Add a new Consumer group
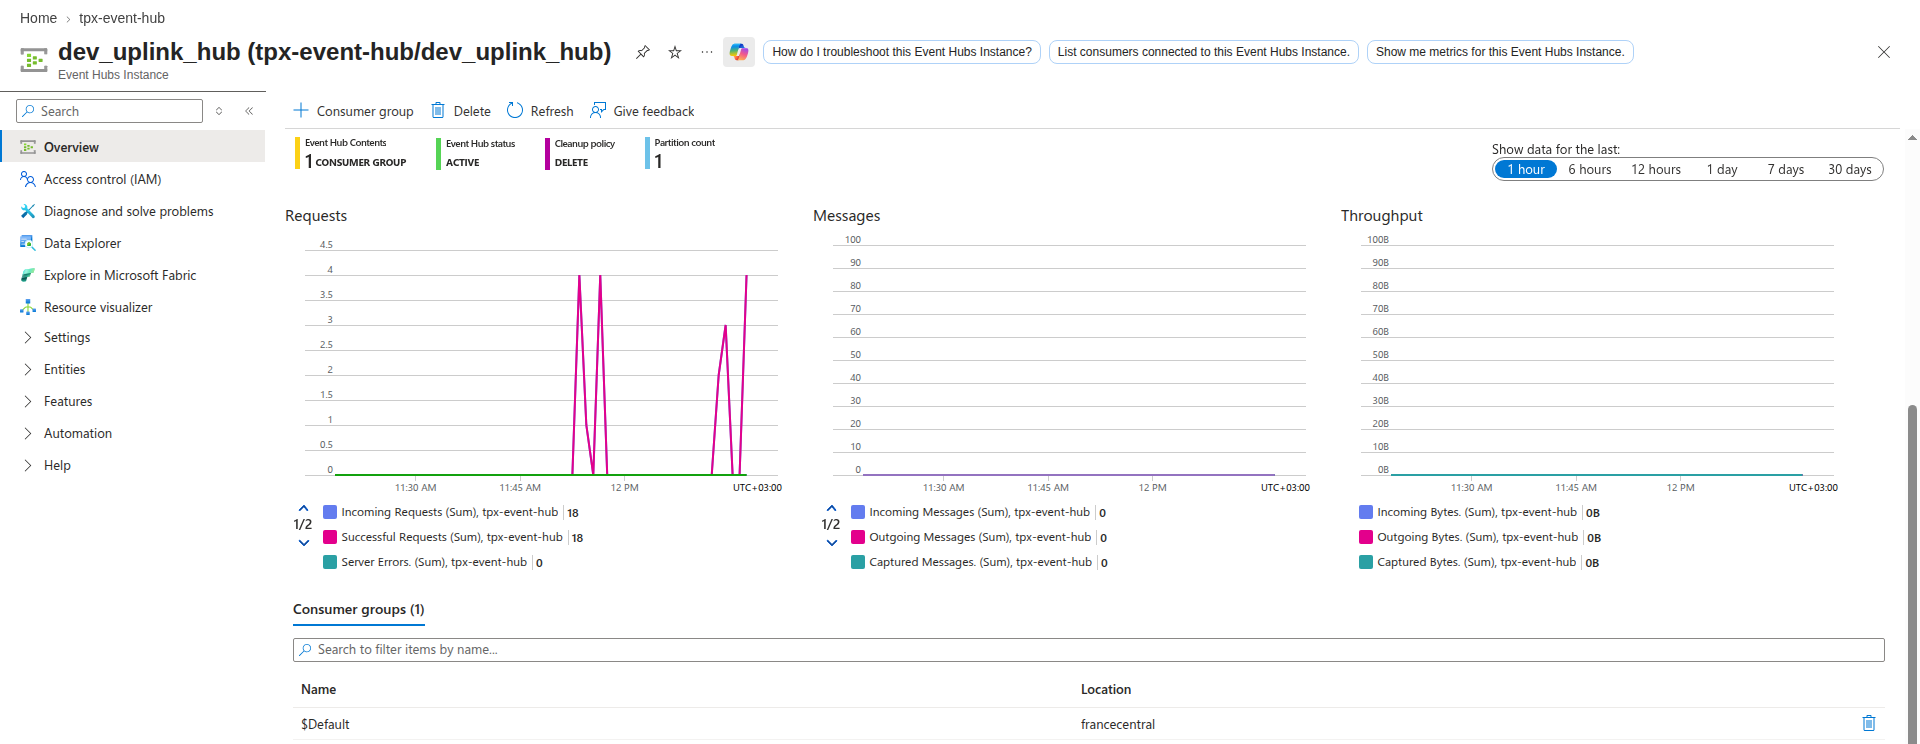Screen dimensions: 1920x744 point(353,111)
